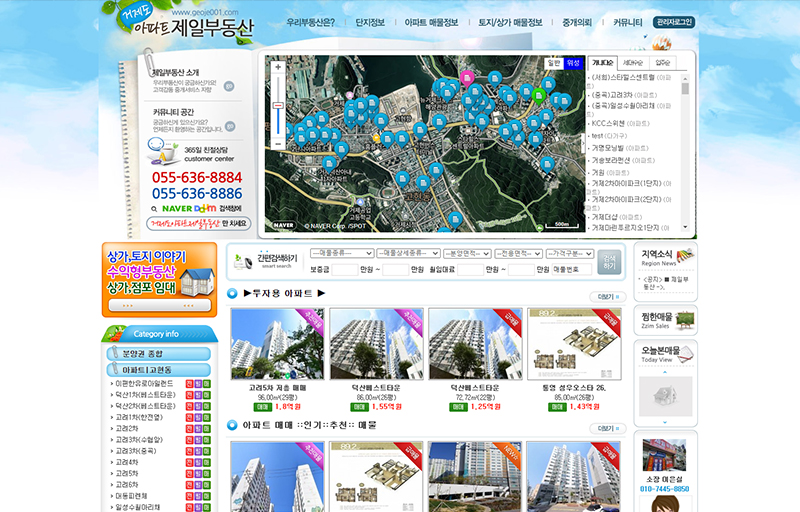Open the 오늘본매물 Today View notepad icon

[687, 354]
